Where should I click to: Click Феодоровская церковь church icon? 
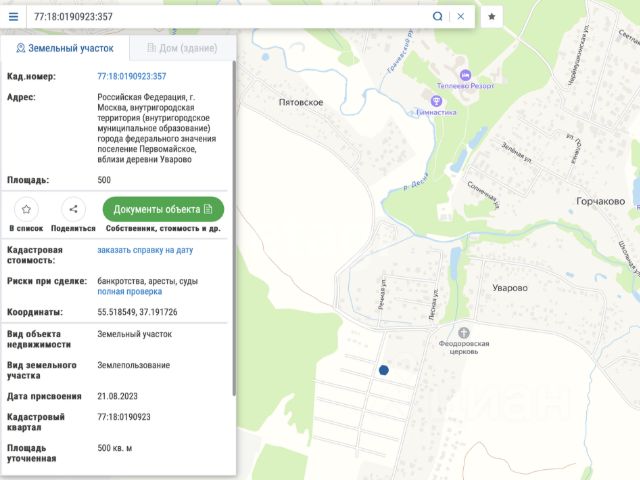[x=464, y=333]
